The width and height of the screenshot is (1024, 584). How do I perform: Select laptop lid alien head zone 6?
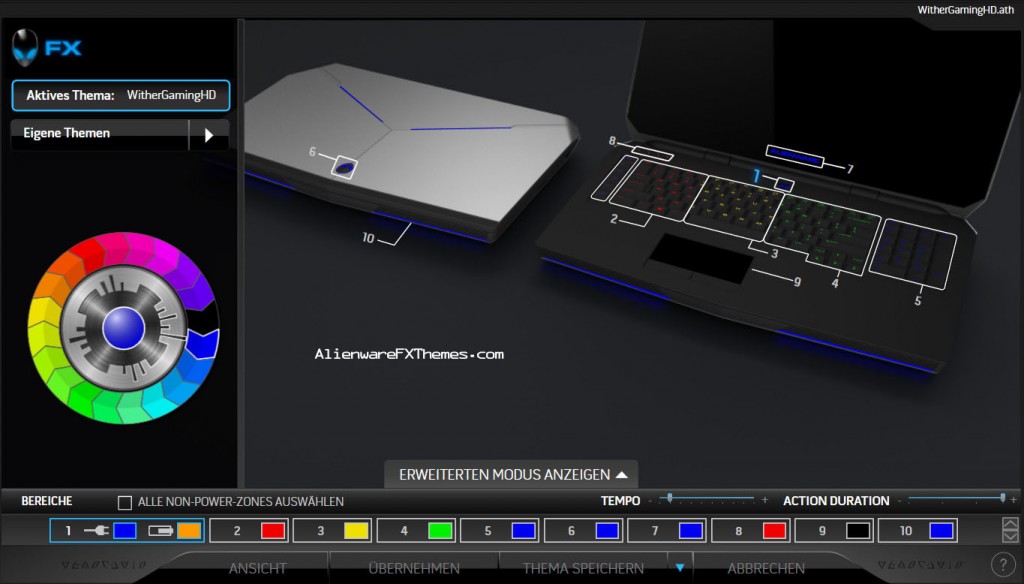coord(344,168)
